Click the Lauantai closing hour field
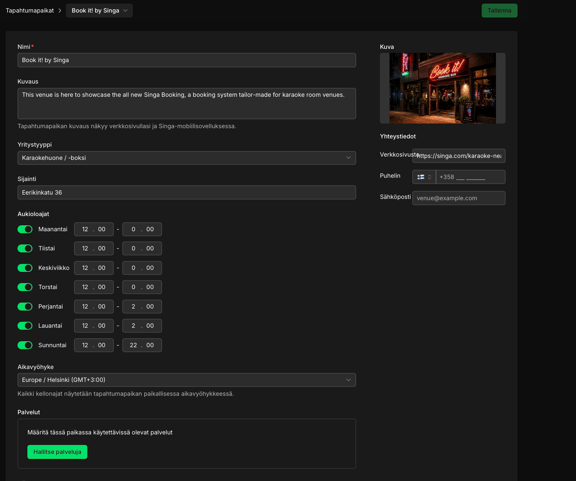The image size is (576, 481). pyautogui.click(x=133, y=326)
